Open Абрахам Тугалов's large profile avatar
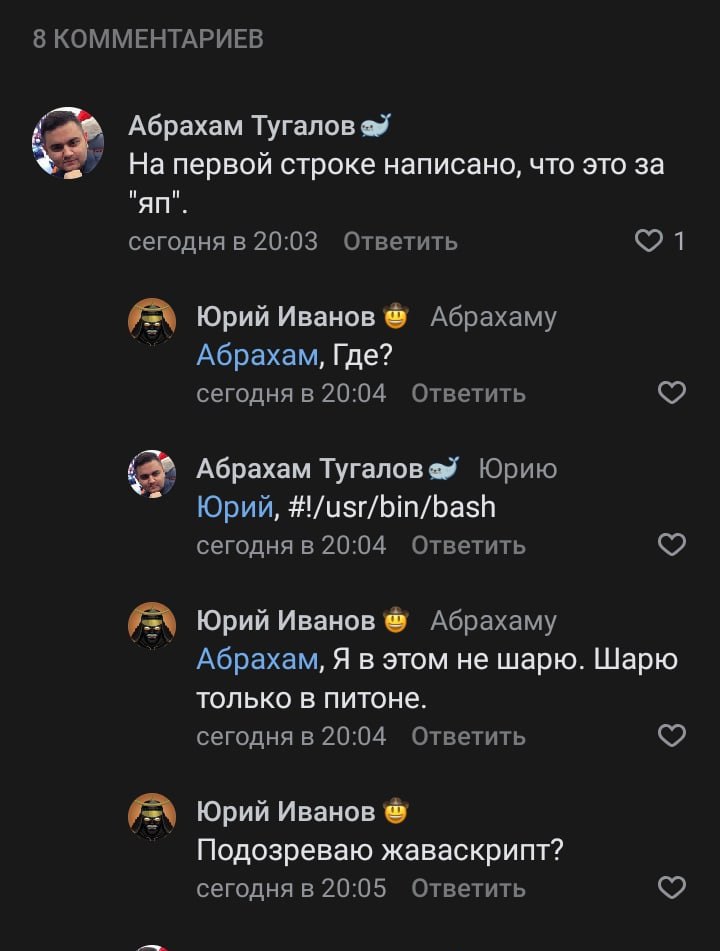The image size is (720, 951). tap(68, 143)
